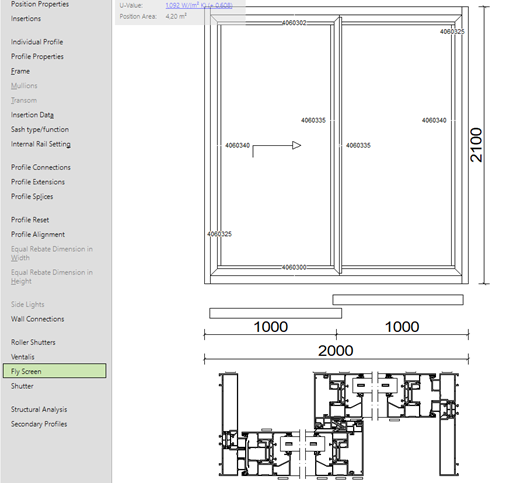Screen dimensions: 513x483
Task: Select Profile Extensions
Action: coord(38,182)
